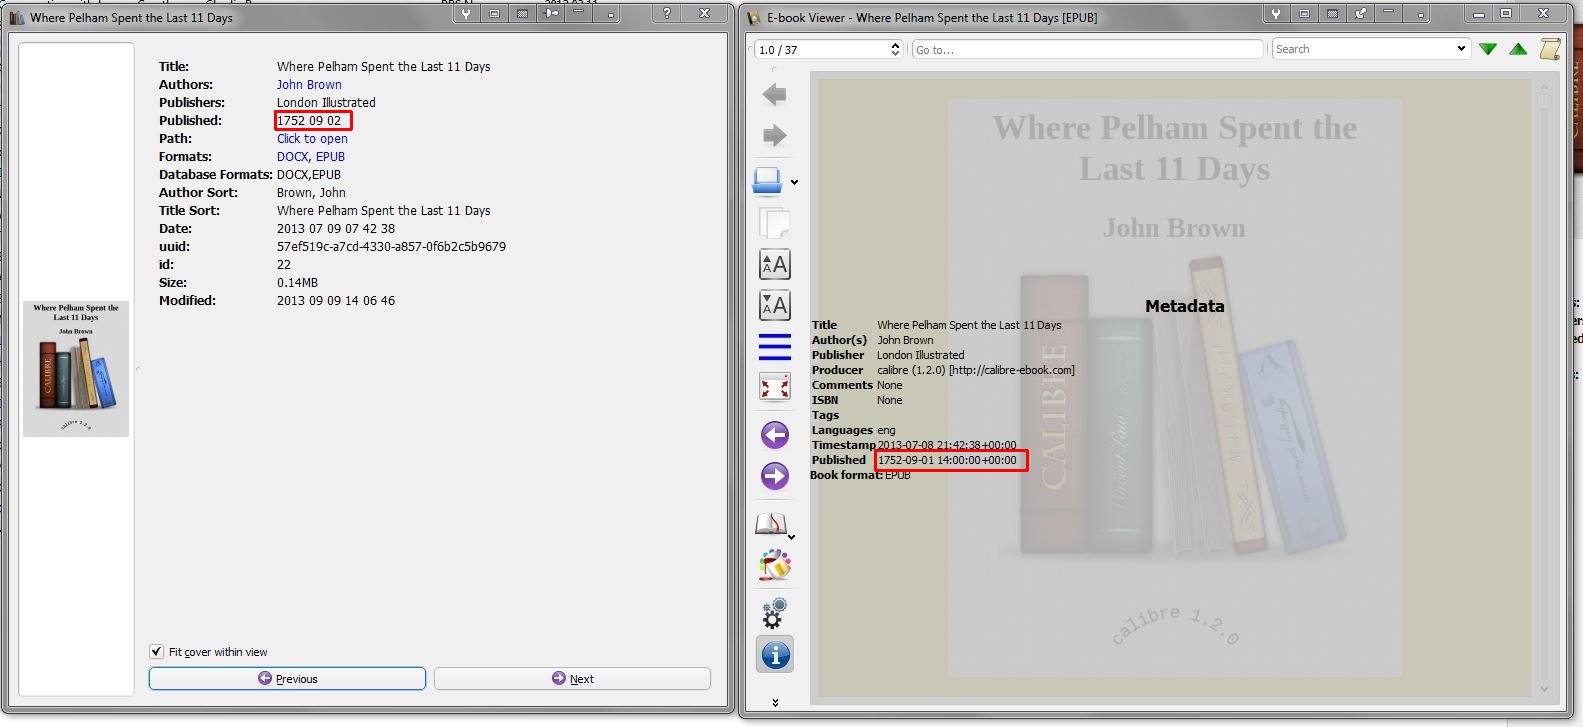Select the Publishers value London Illustrated in details
Image resolution: width=1583 pixels, height=727 pixels.
coord(326,103)
